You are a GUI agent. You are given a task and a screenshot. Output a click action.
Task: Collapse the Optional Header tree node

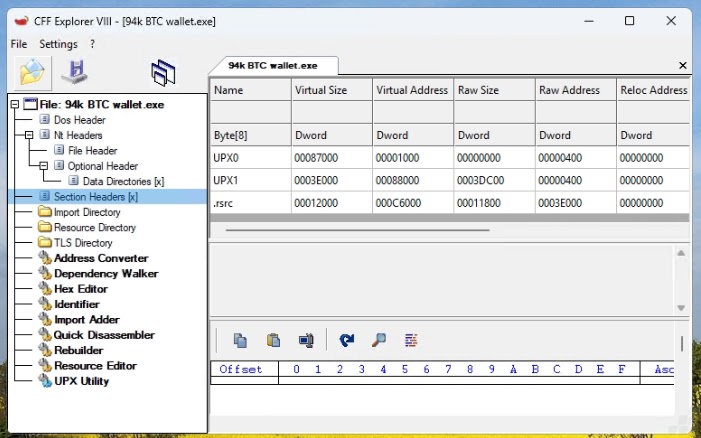click(44, 166)
